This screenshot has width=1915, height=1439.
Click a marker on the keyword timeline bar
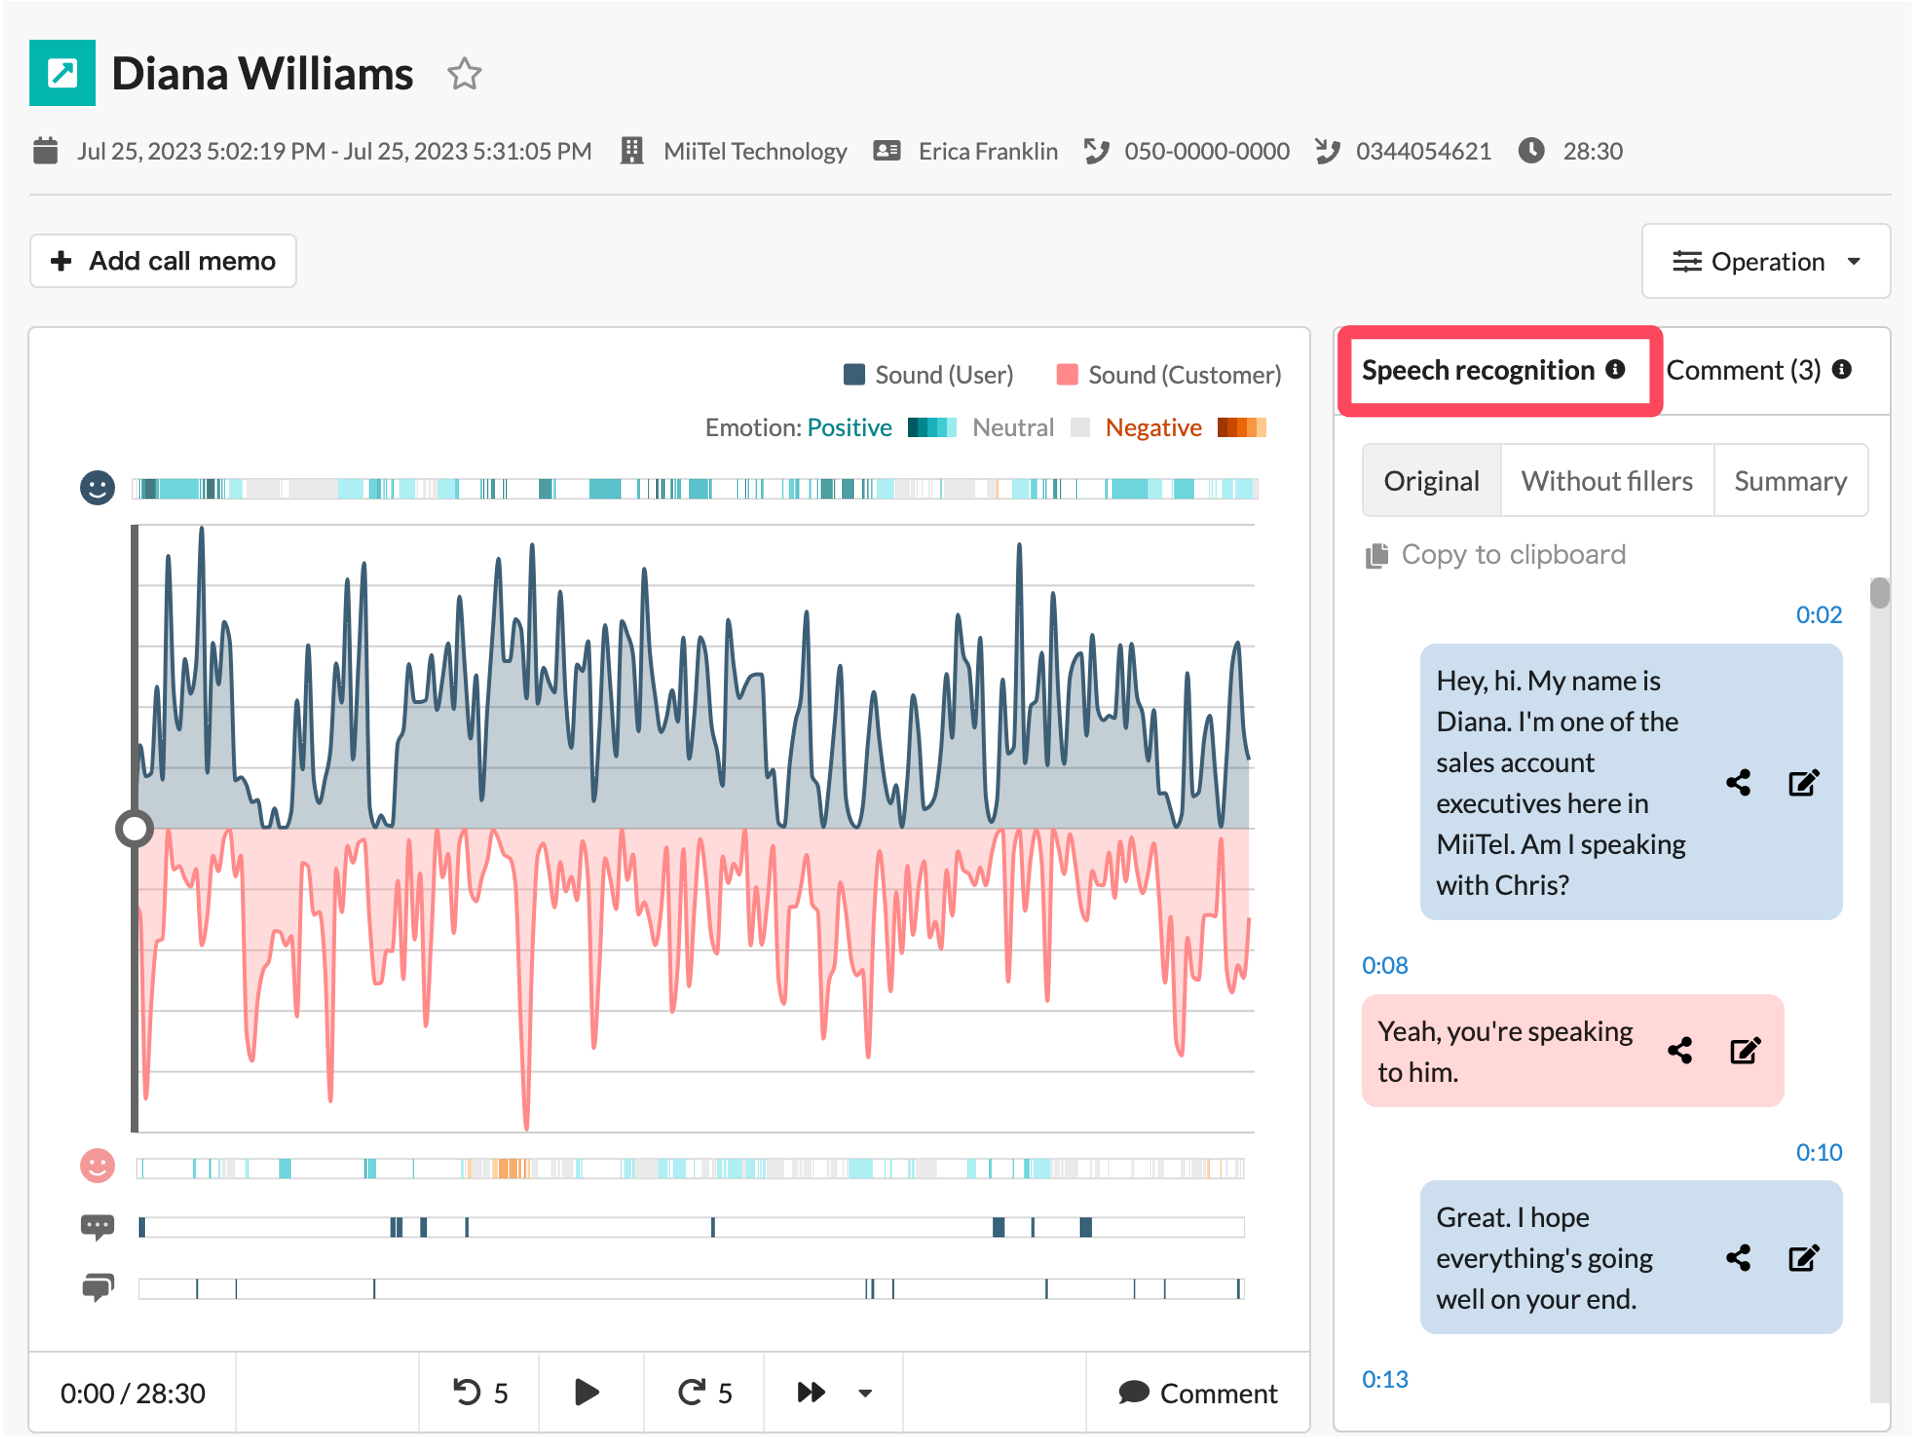point(997,1228)
